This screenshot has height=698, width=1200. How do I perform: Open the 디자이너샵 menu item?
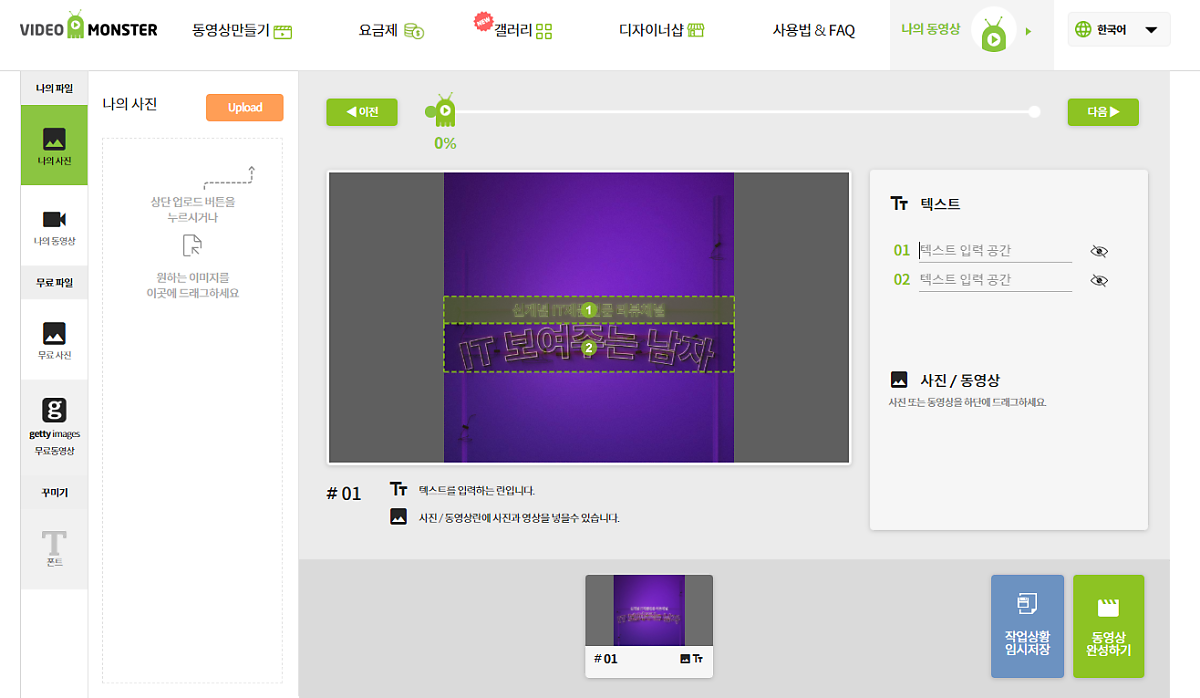[x=662, y=31]
